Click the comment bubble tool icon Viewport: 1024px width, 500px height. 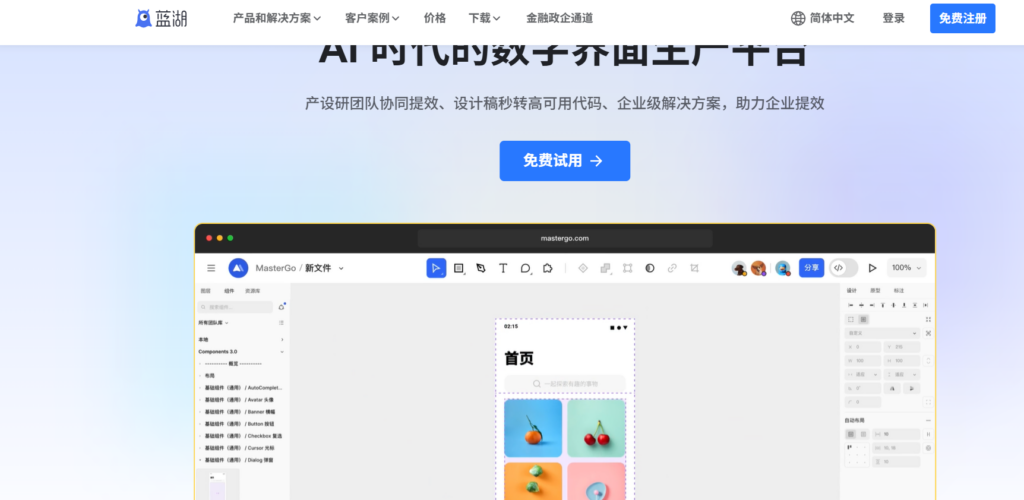click(x=525, y=268)
